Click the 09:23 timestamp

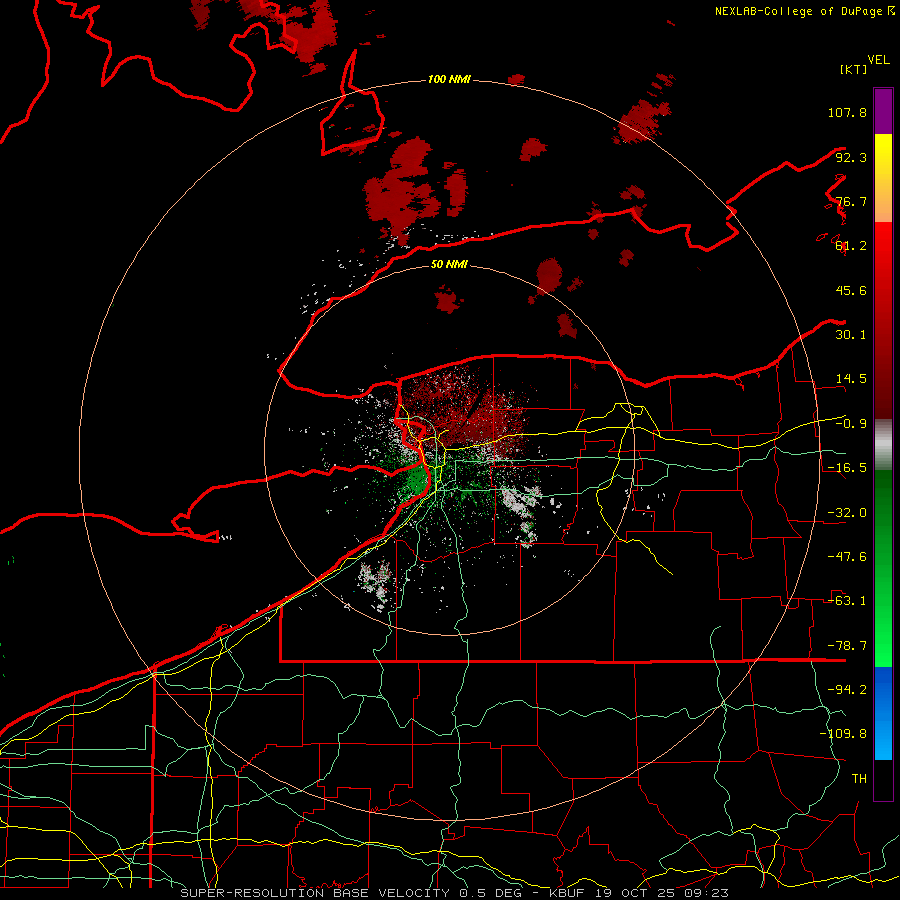[x=707, y=893]
